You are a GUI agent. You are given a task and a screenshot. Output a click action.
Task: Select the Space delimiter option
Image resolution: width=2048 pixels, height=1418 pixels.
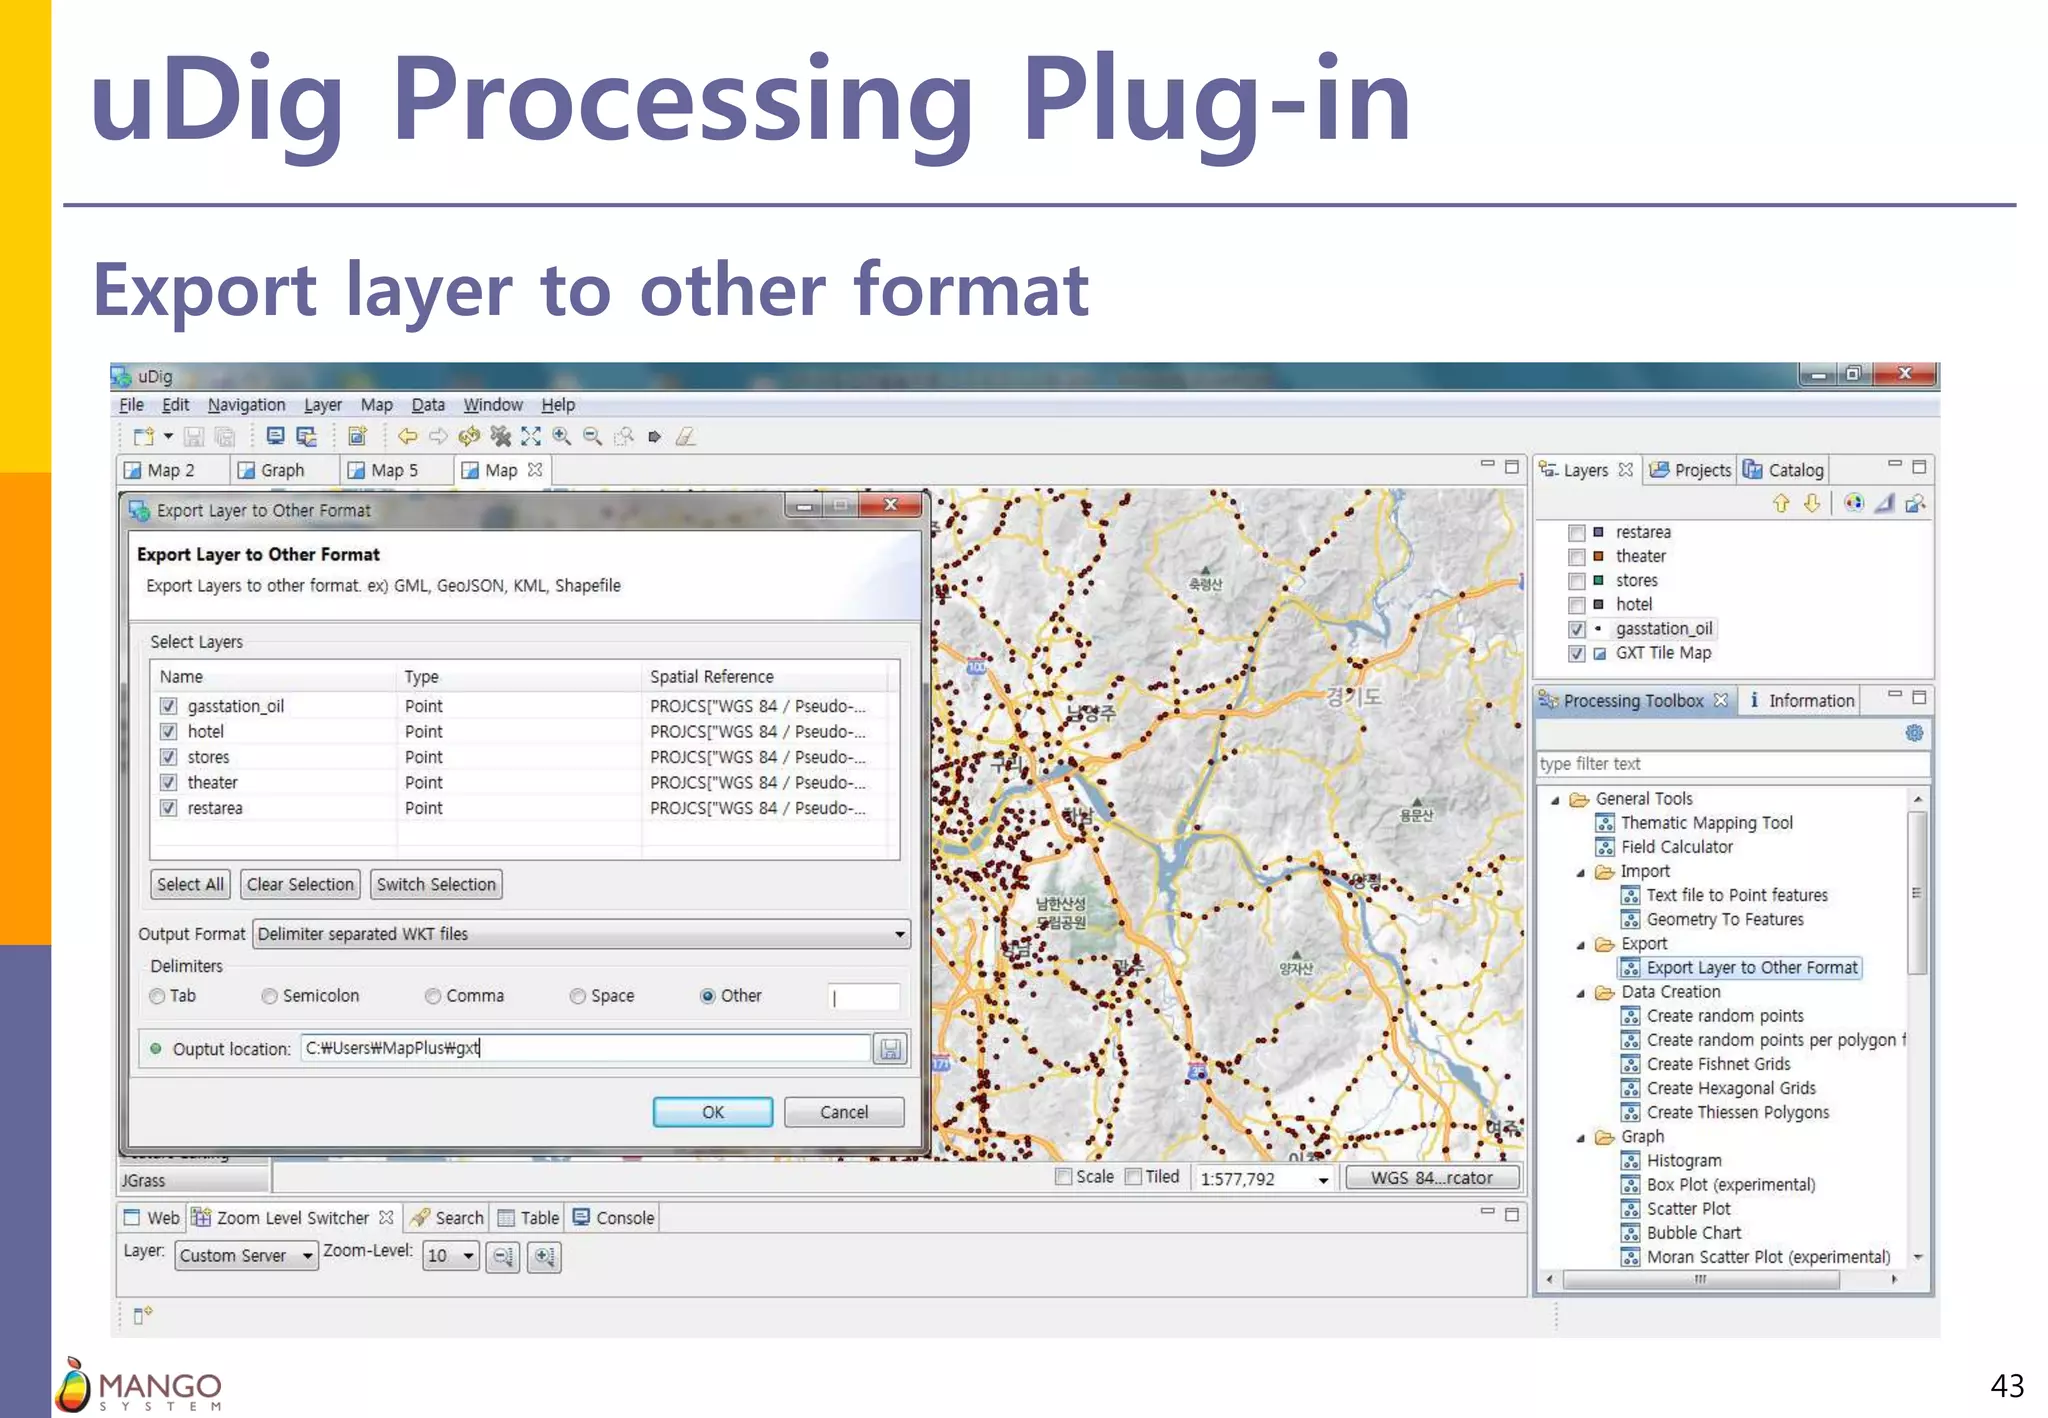pyautogui.click(x=578, y=996)
